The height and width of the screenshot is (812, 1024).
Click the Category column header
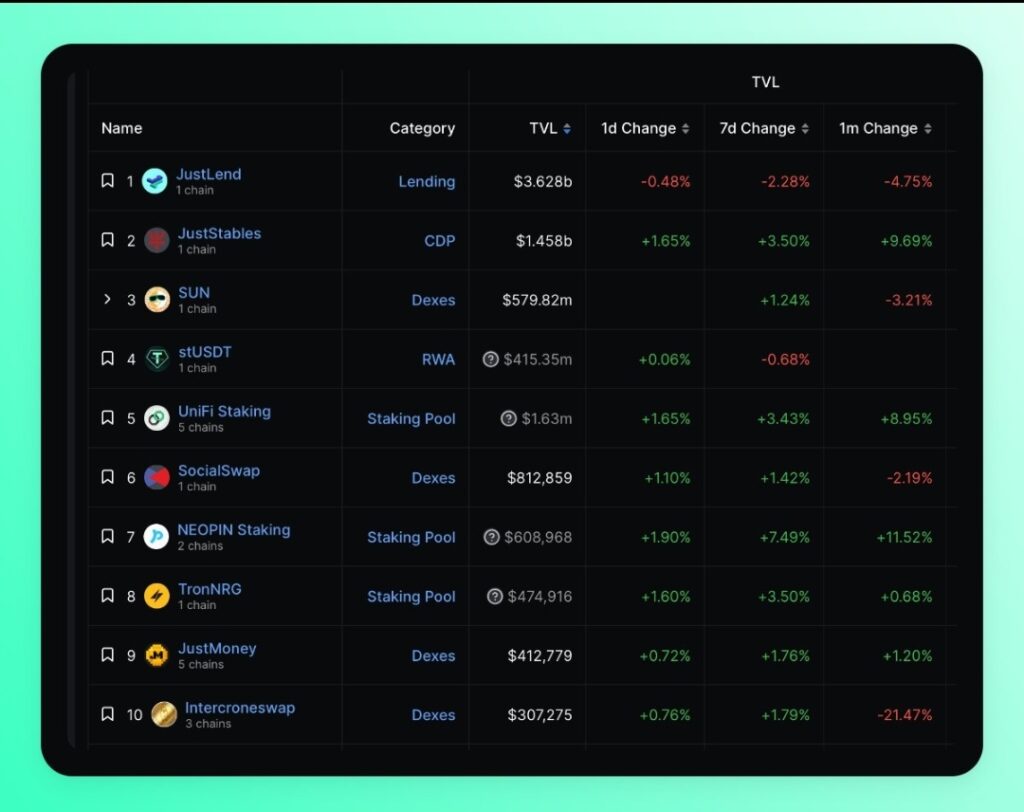tap(422, 128)
